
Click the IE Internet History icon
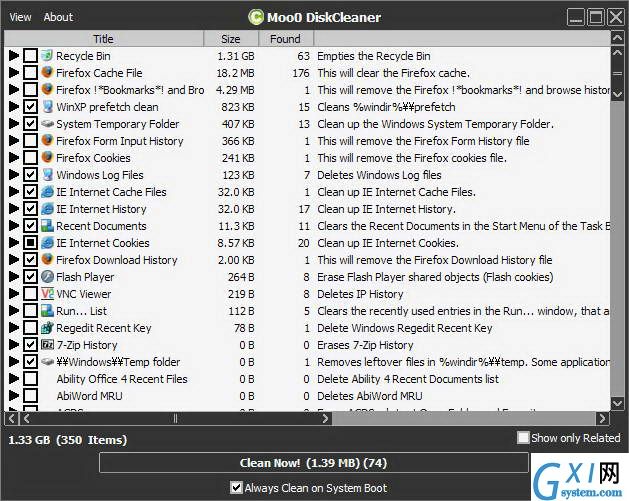(x=47, y=208)
